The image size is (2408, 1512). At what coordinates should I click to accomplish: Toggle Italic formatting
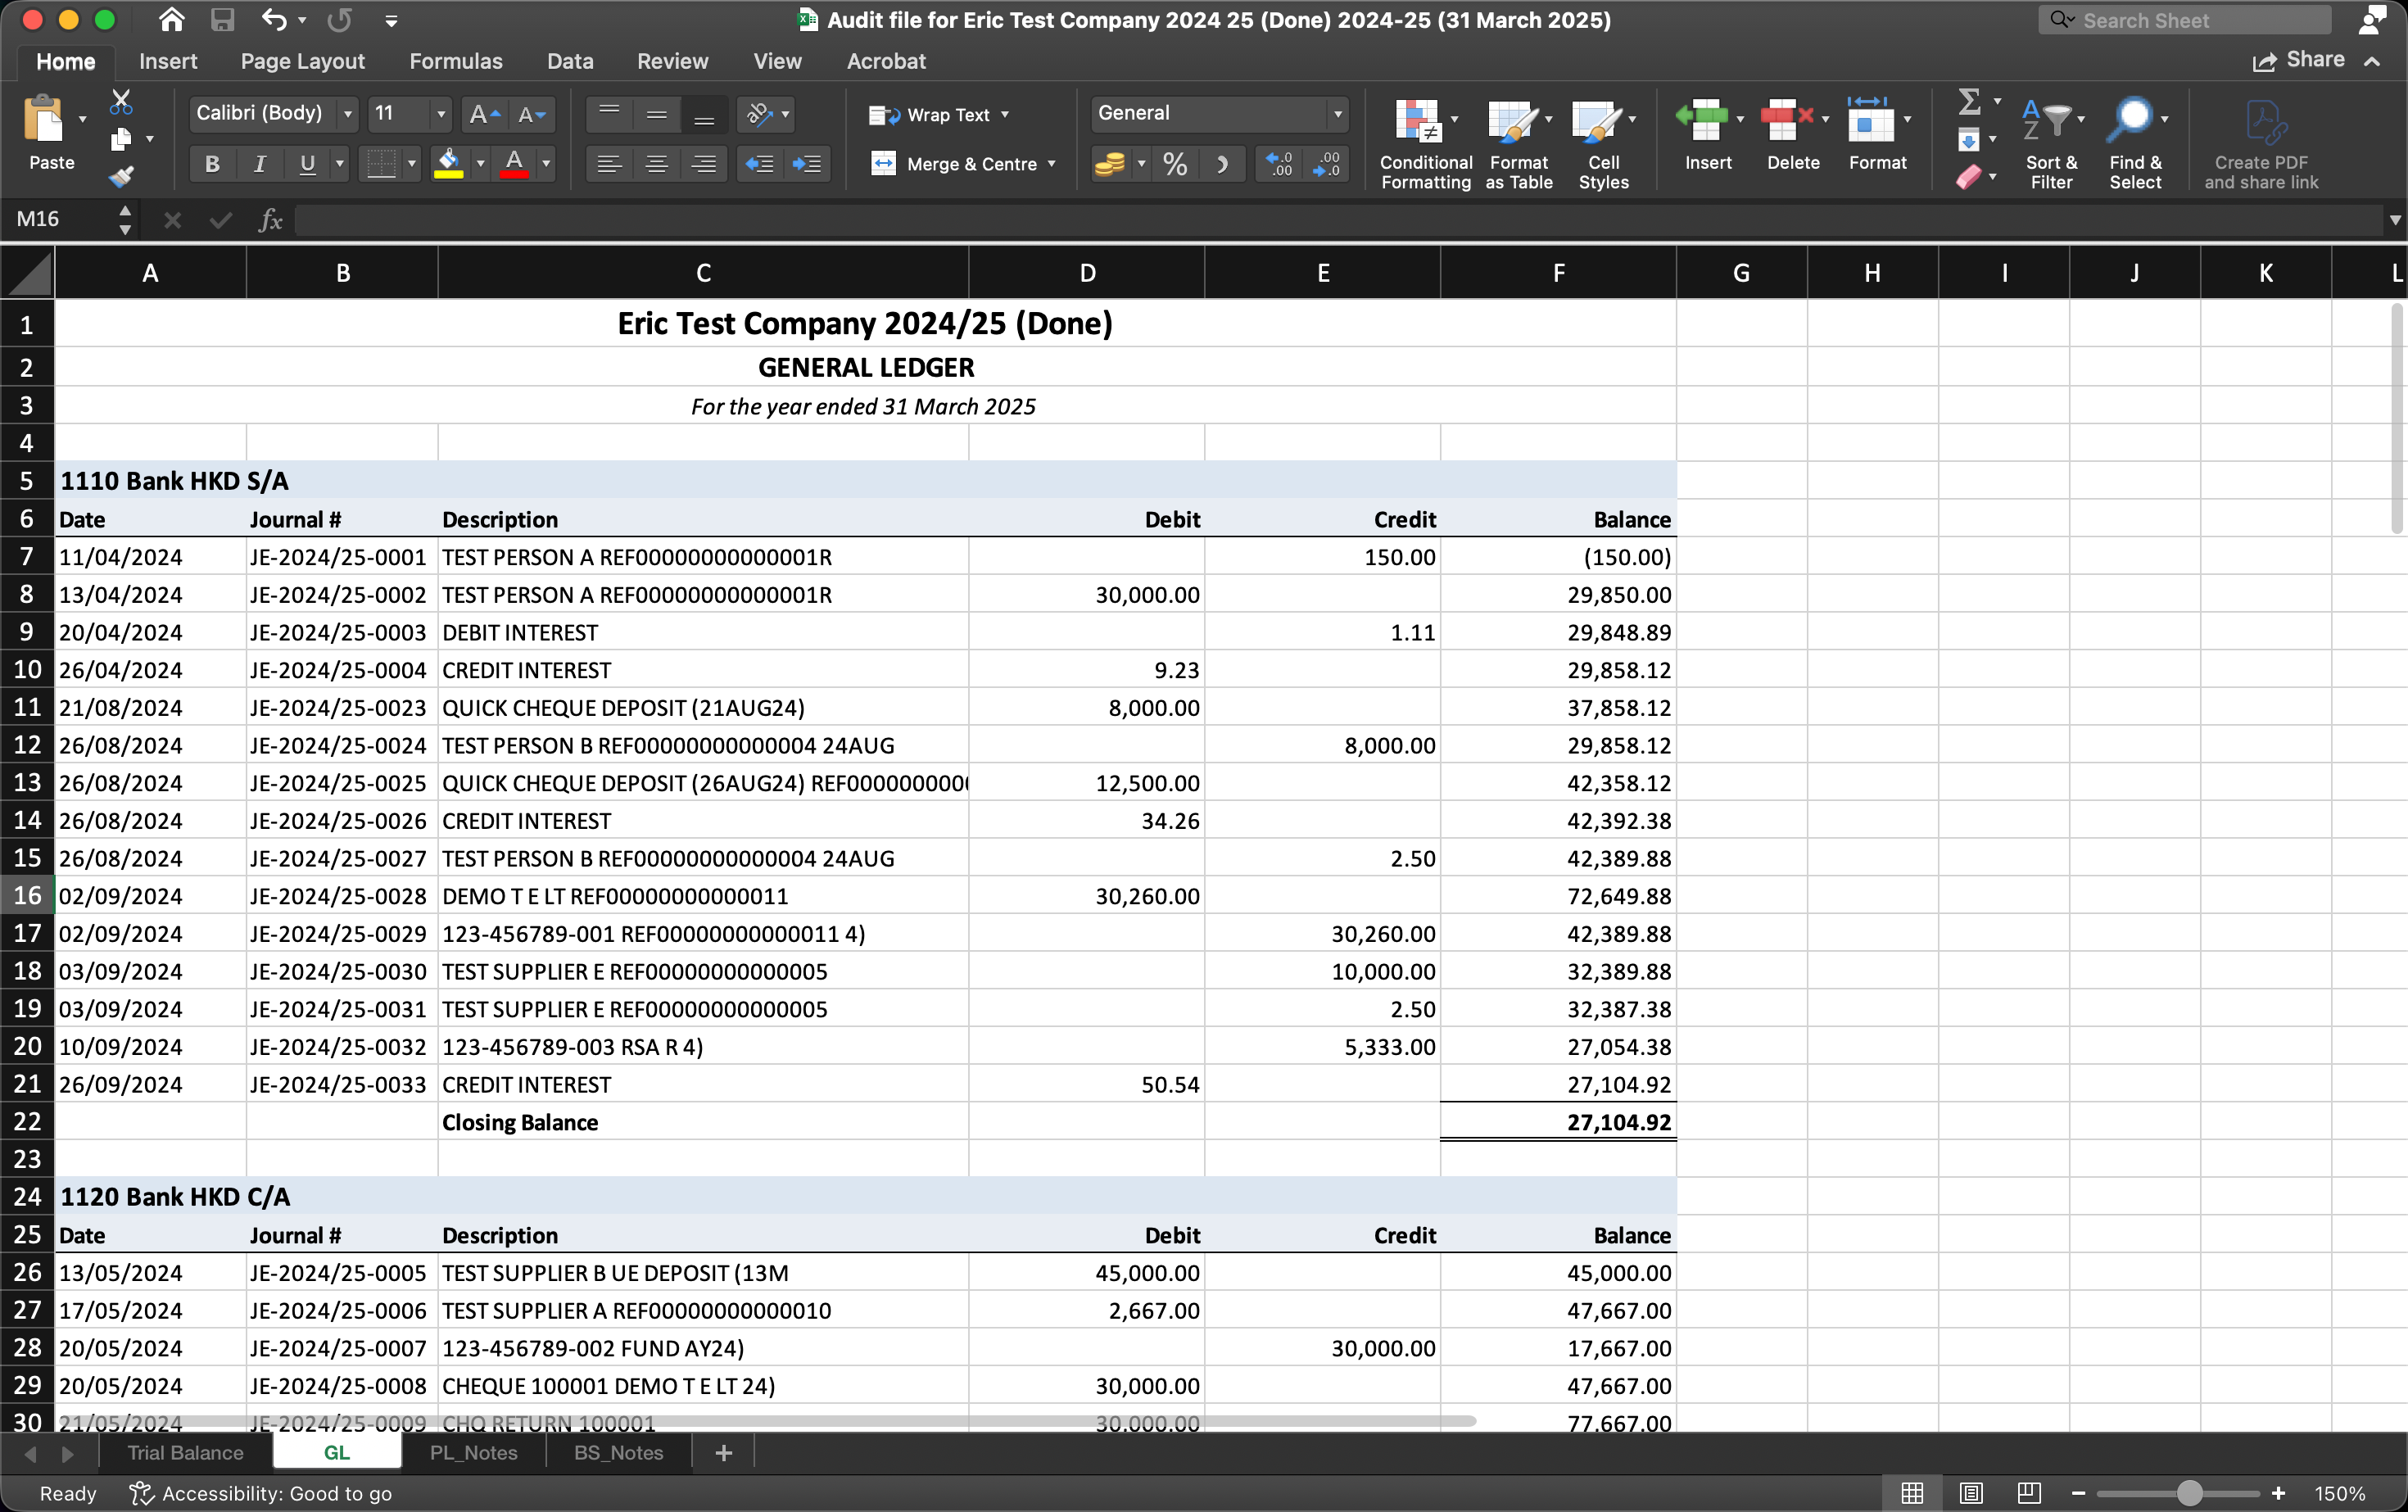(260, 164)
